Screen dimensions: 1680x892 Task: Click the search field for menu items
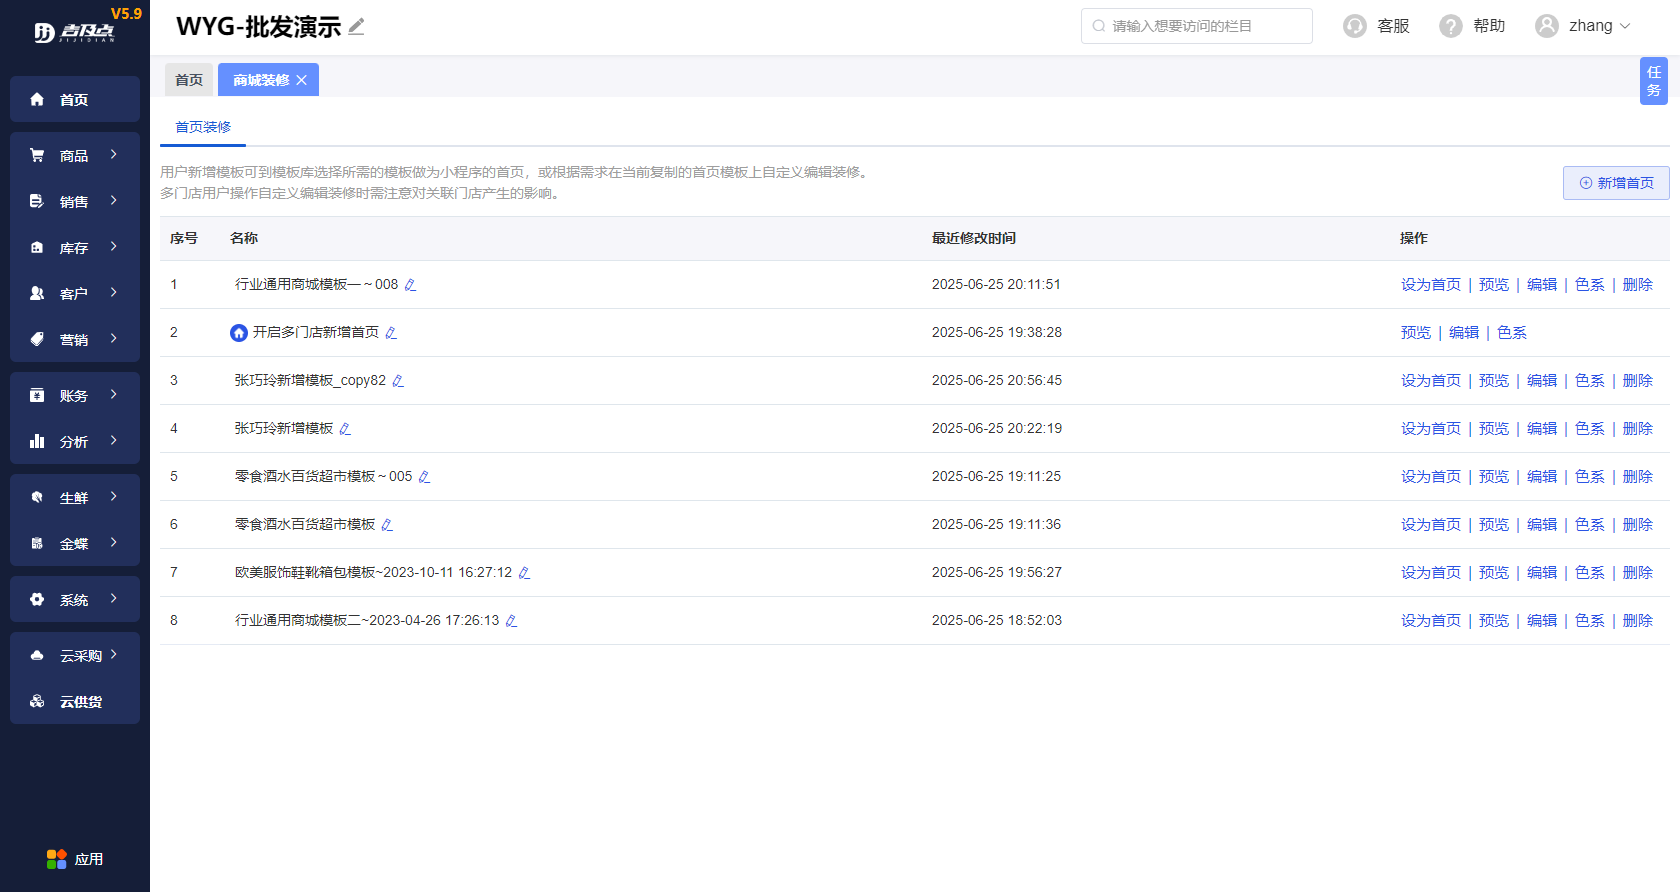pyautogui.click(x=1196, y=26)
